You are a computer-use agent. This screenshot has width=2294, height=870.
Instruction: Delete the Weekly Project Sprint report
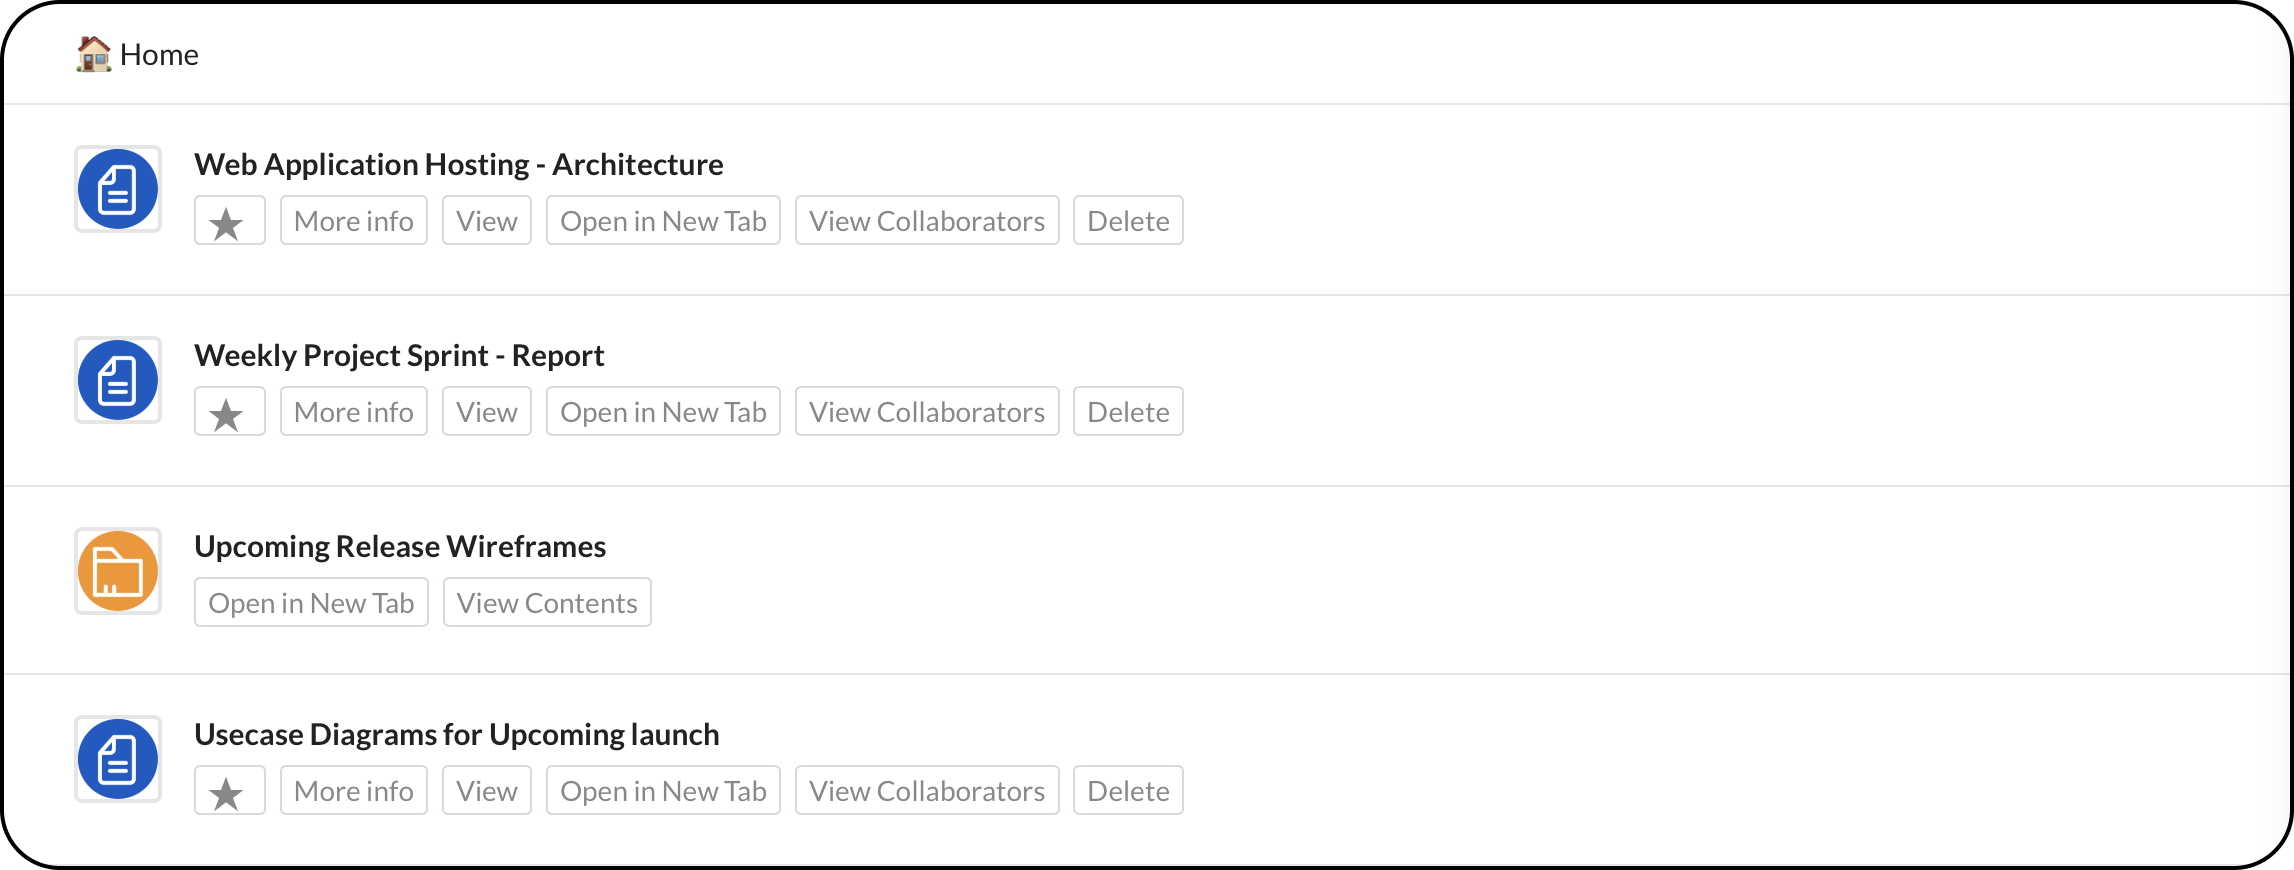coord(1128,411)
